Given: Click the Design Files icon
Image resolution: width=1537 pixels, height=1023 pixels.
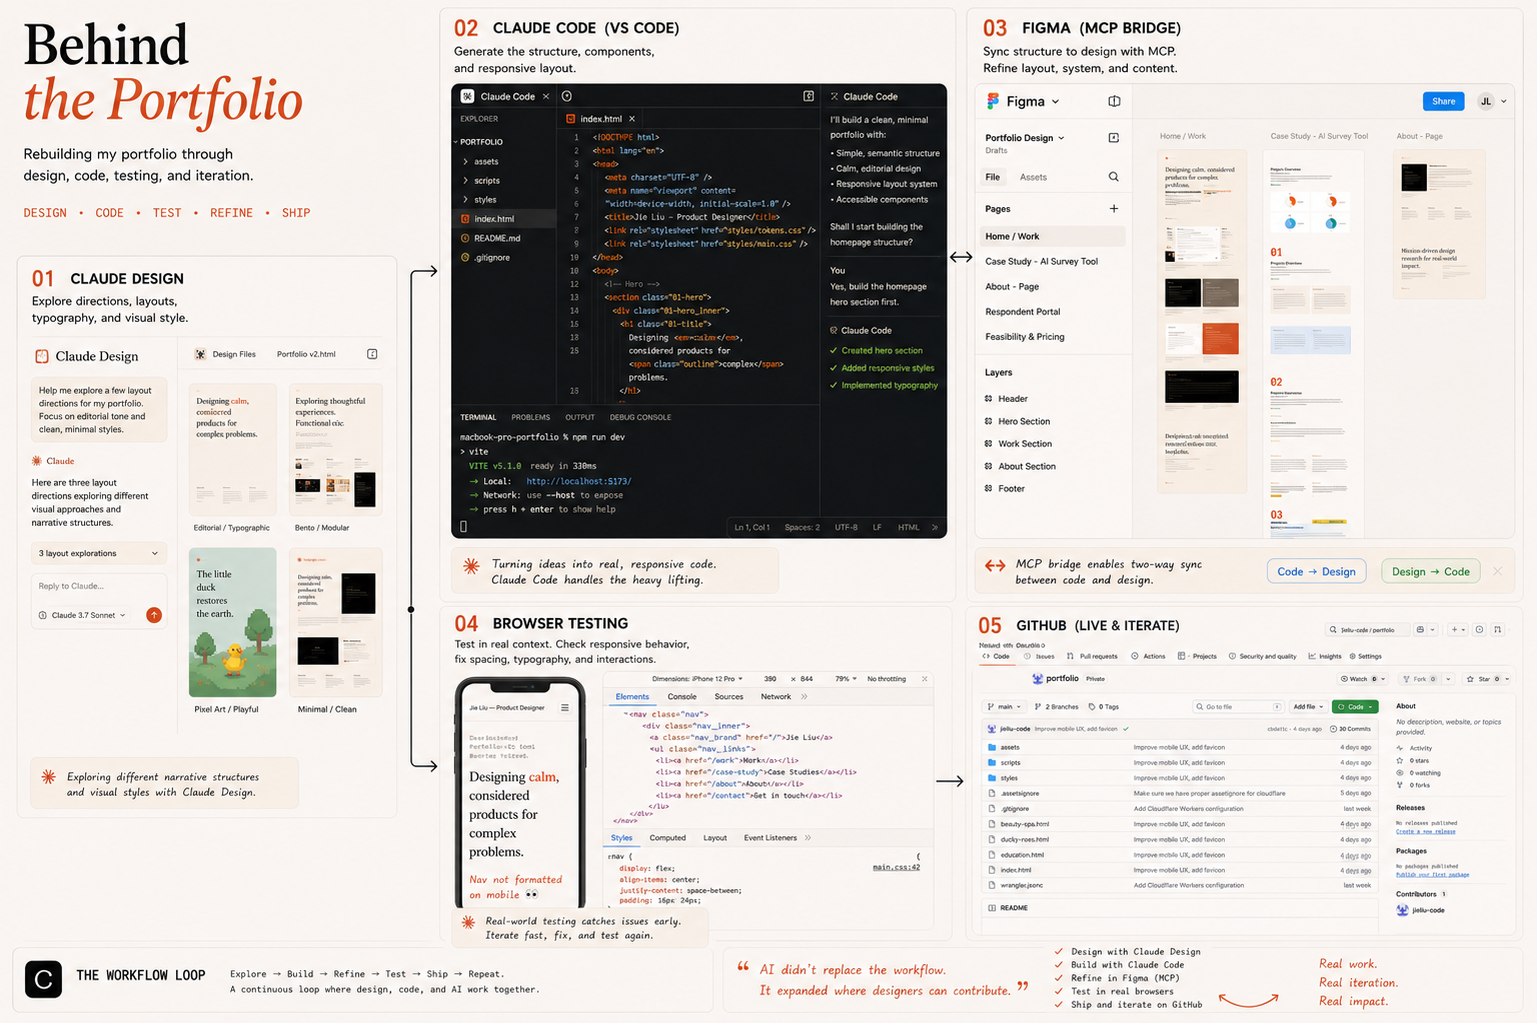Looking at the screenshot, I should point(200,354).
